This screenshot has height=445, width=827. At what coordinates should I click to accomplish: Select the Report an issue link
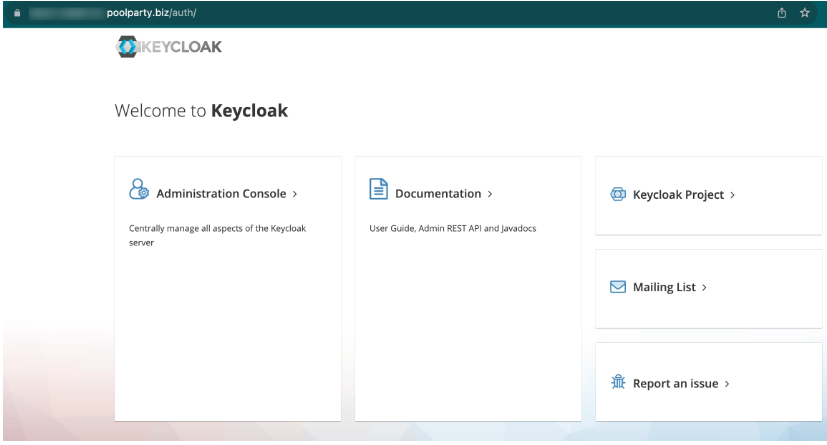675,383
